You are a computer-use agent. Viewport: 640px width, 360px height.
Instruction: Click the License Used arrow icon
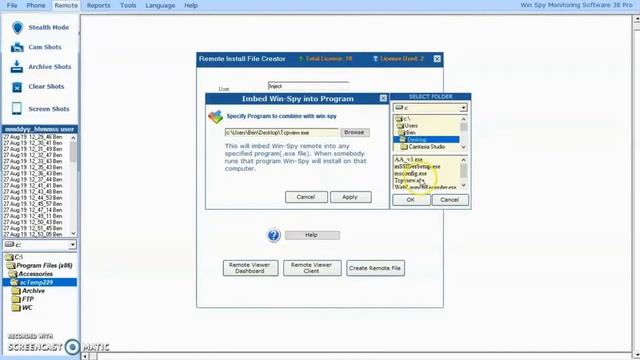[x=376, y=59]
